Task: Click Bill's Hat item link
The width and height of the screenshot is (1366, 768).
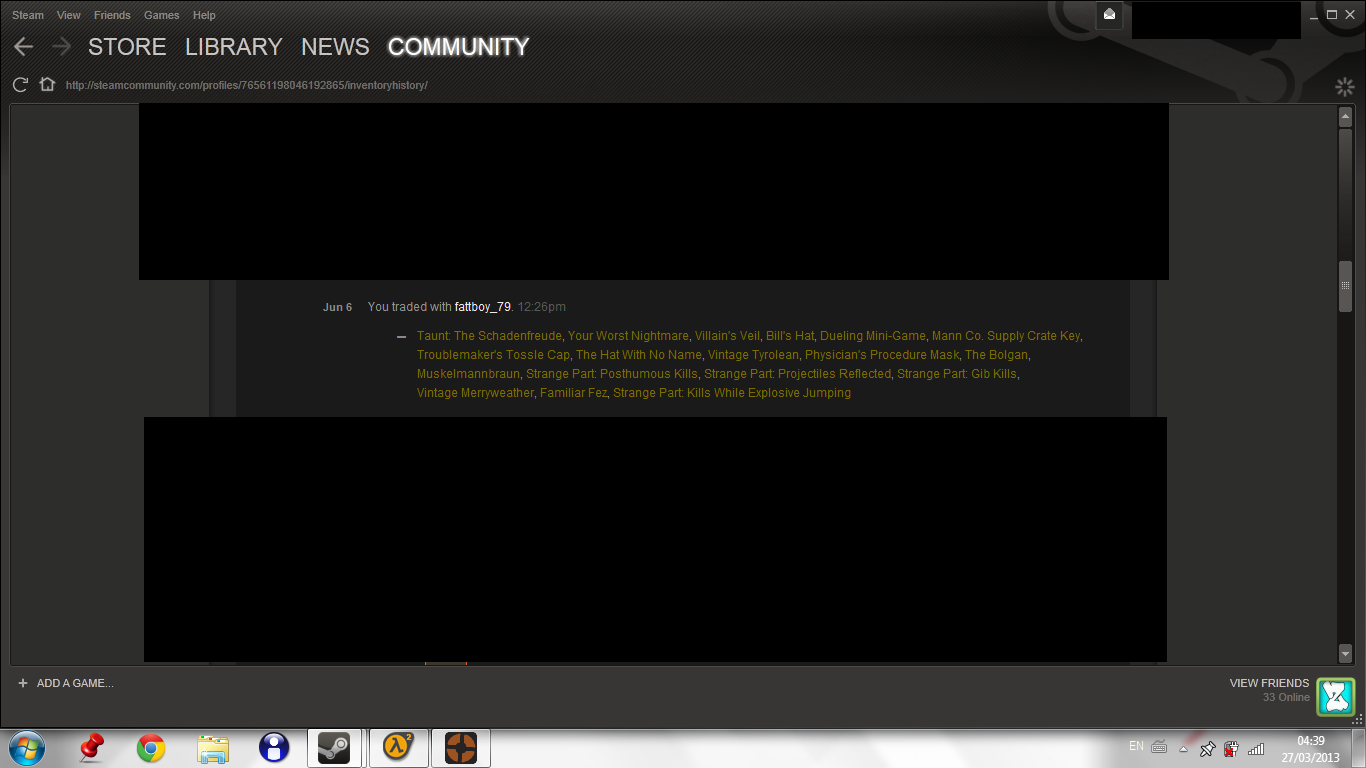Action: tap(790, 336)
